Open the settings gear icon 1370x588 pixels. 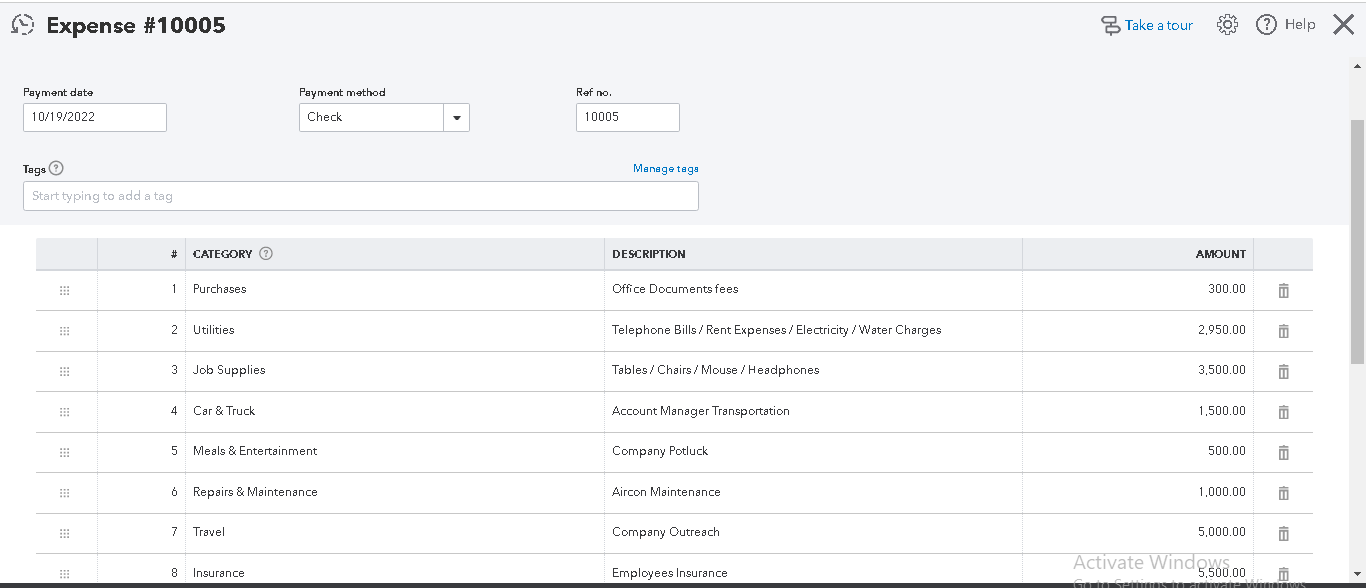(1227, 25)
